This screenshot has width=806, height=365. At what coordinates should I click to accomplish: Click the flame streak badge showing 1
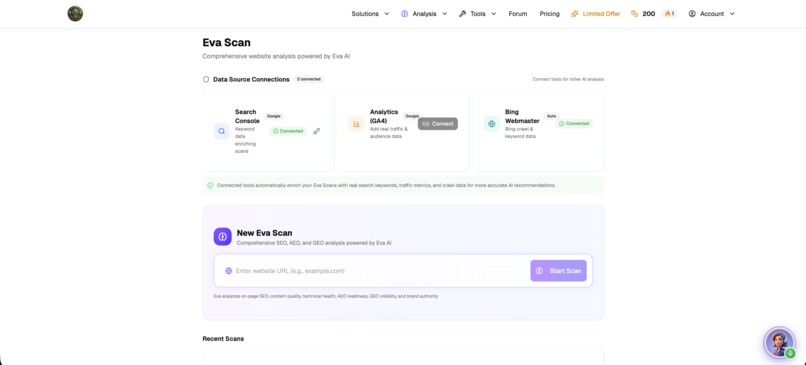(669, 14)
